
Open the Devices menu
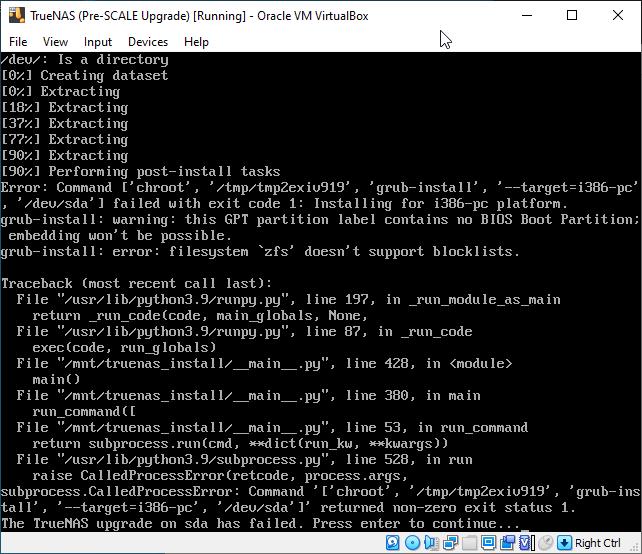point(148,42)
